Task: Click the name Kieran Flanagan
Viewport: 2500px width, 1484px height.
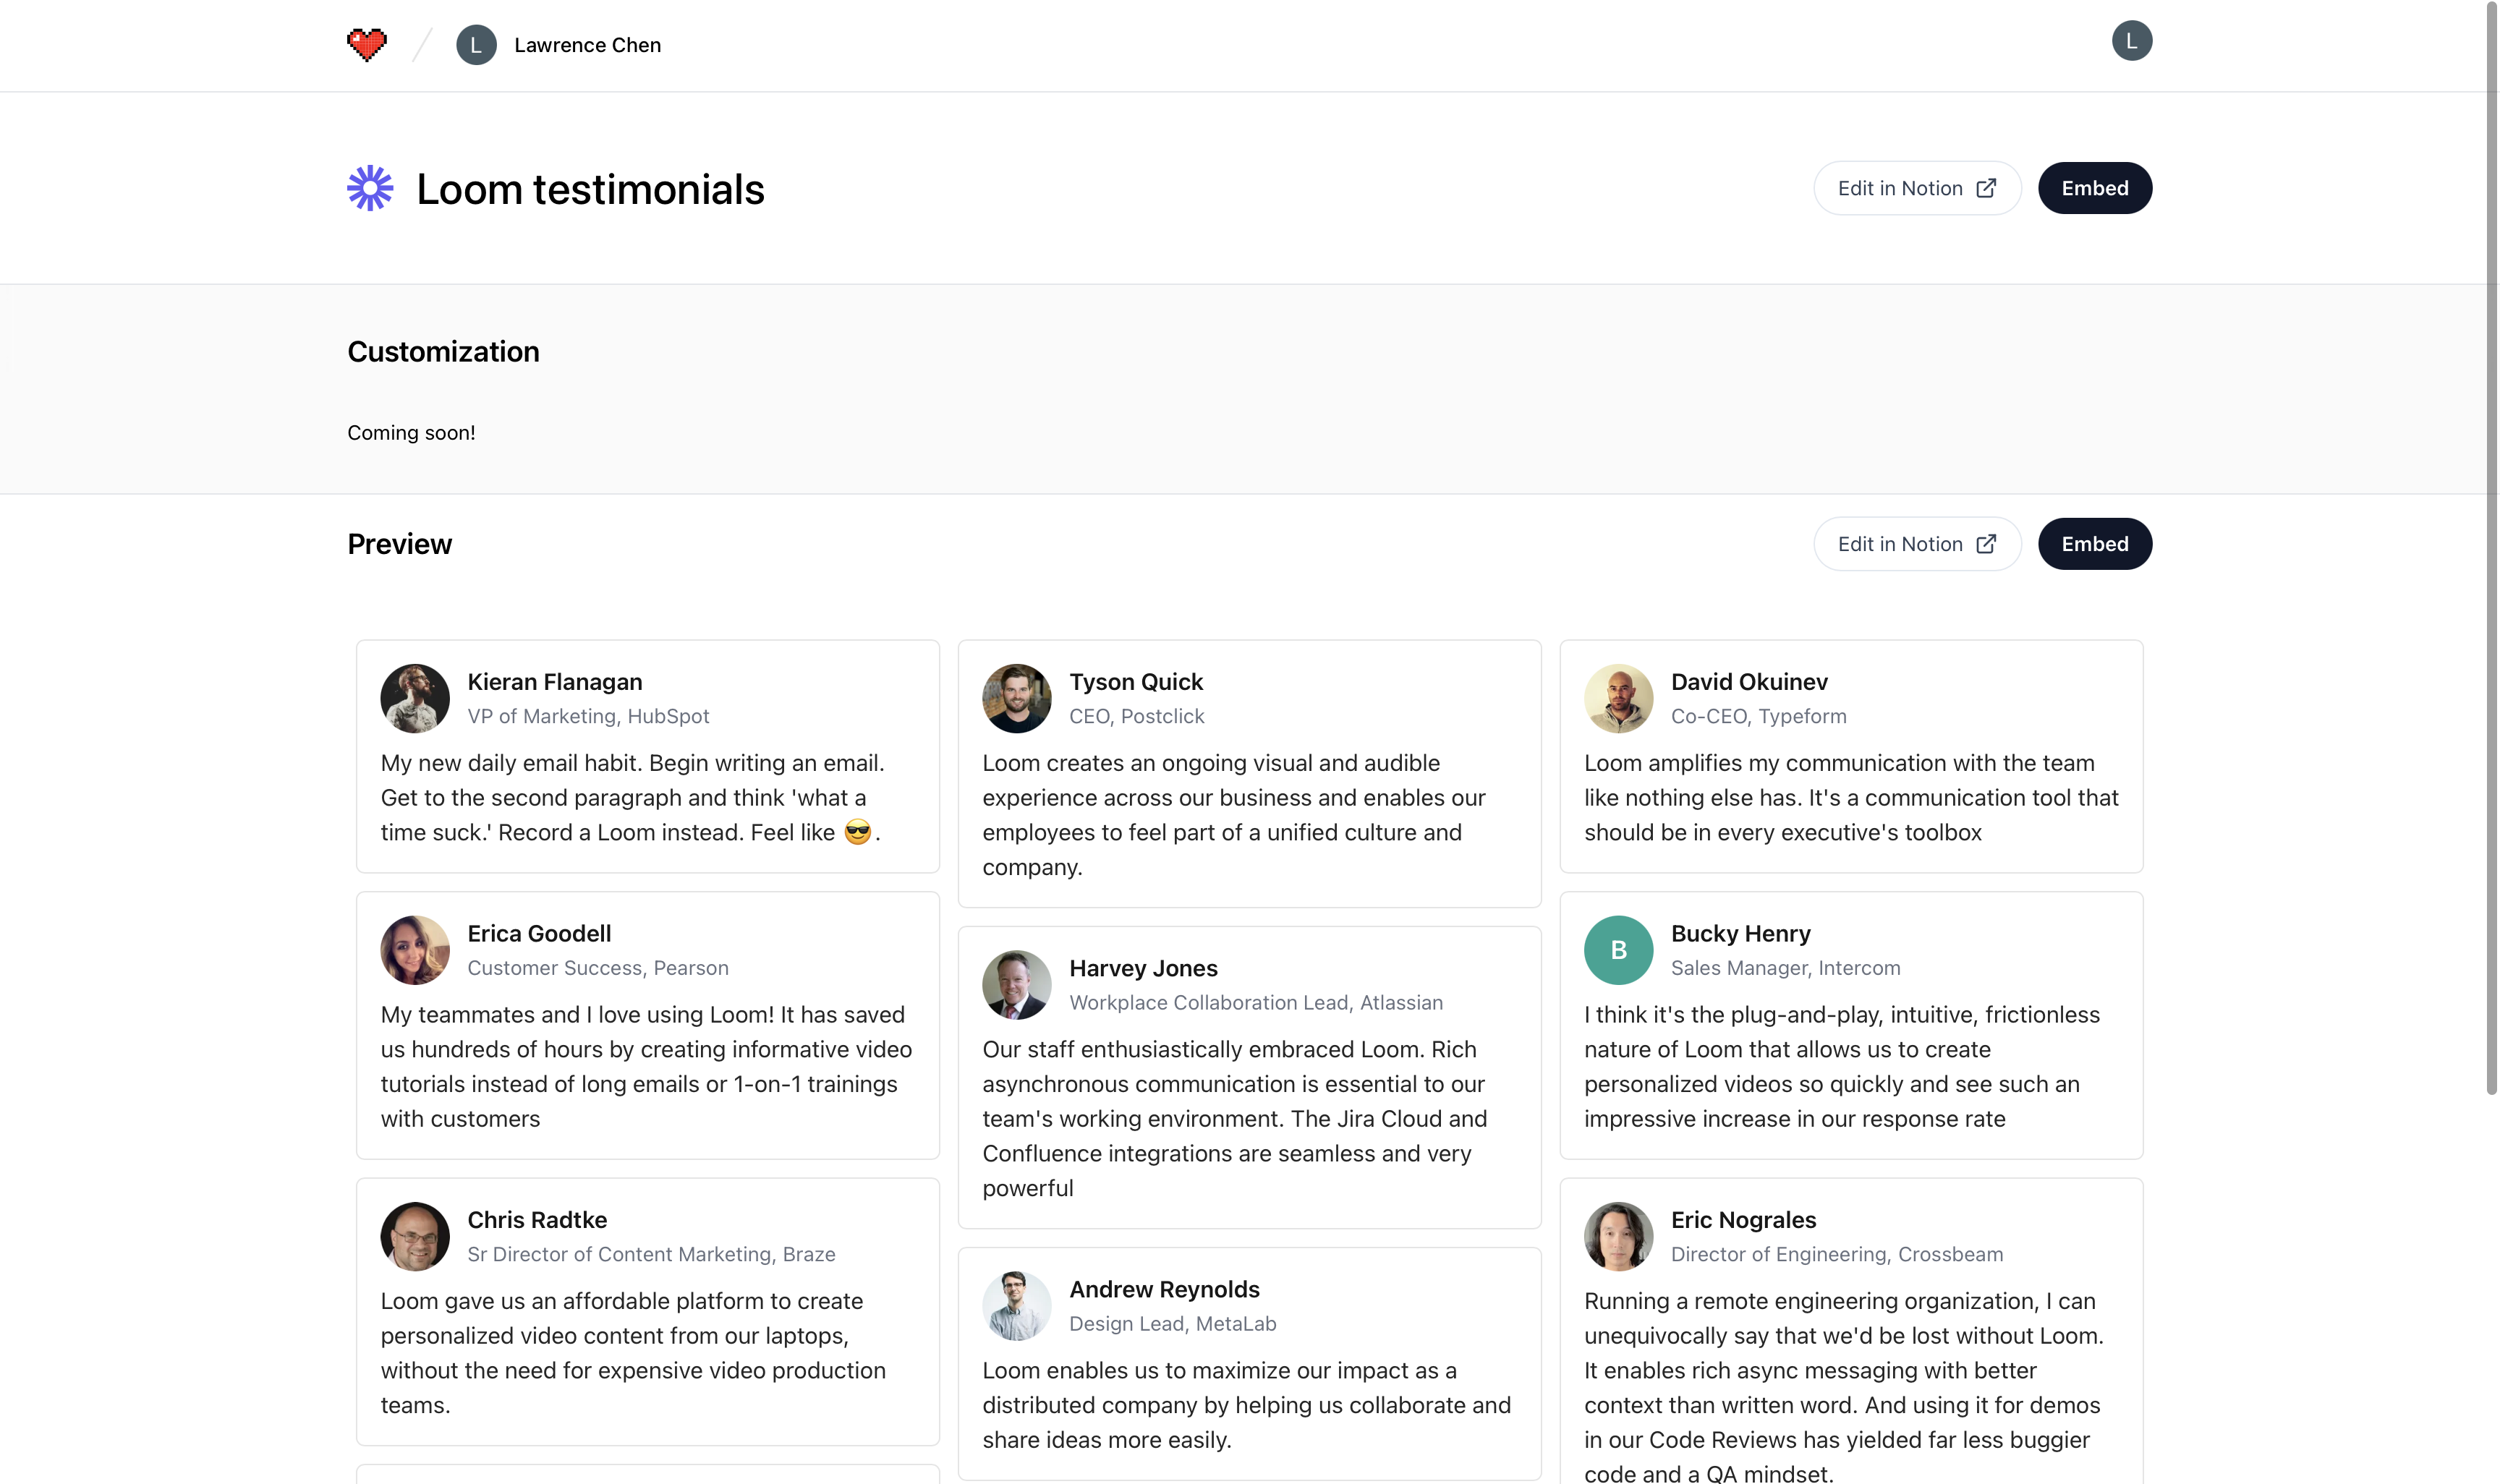Action: coord(555,682)
